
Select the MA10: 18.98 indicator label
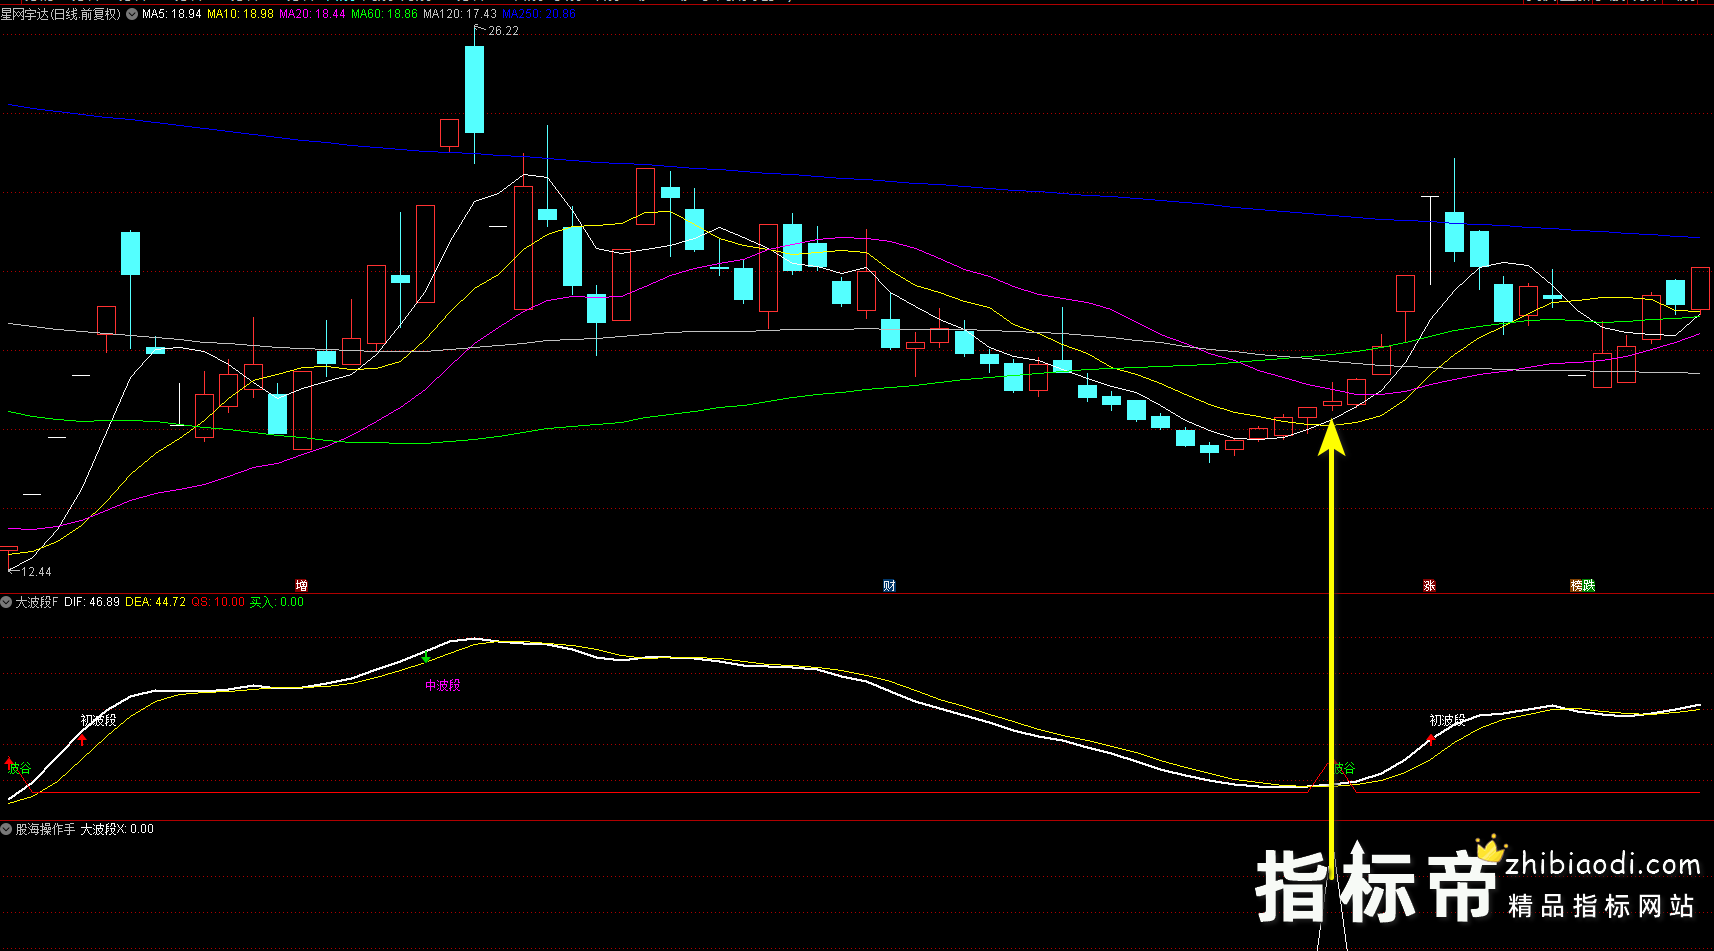click(x=240, y=14)
